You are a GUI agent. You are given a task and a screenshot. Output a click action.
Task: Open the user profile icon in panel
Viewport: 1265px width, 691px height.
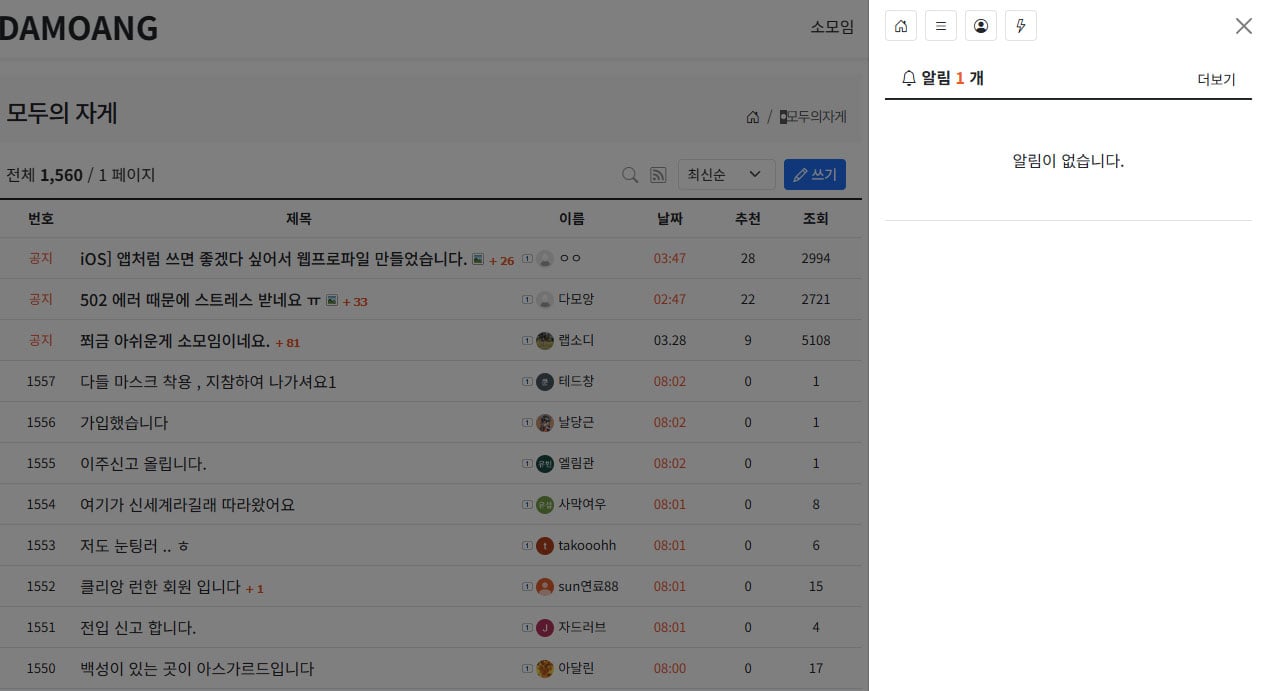981,26
